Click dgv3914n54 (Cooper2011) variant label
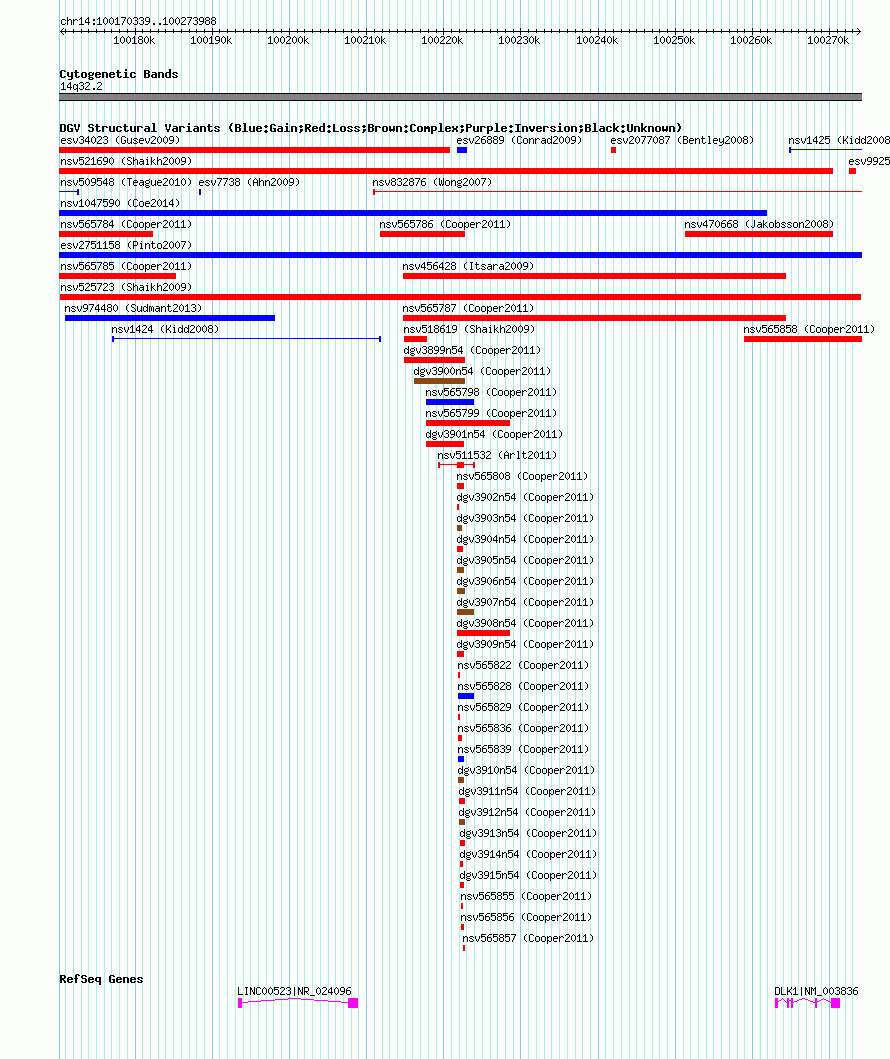 tap(528, 854)
